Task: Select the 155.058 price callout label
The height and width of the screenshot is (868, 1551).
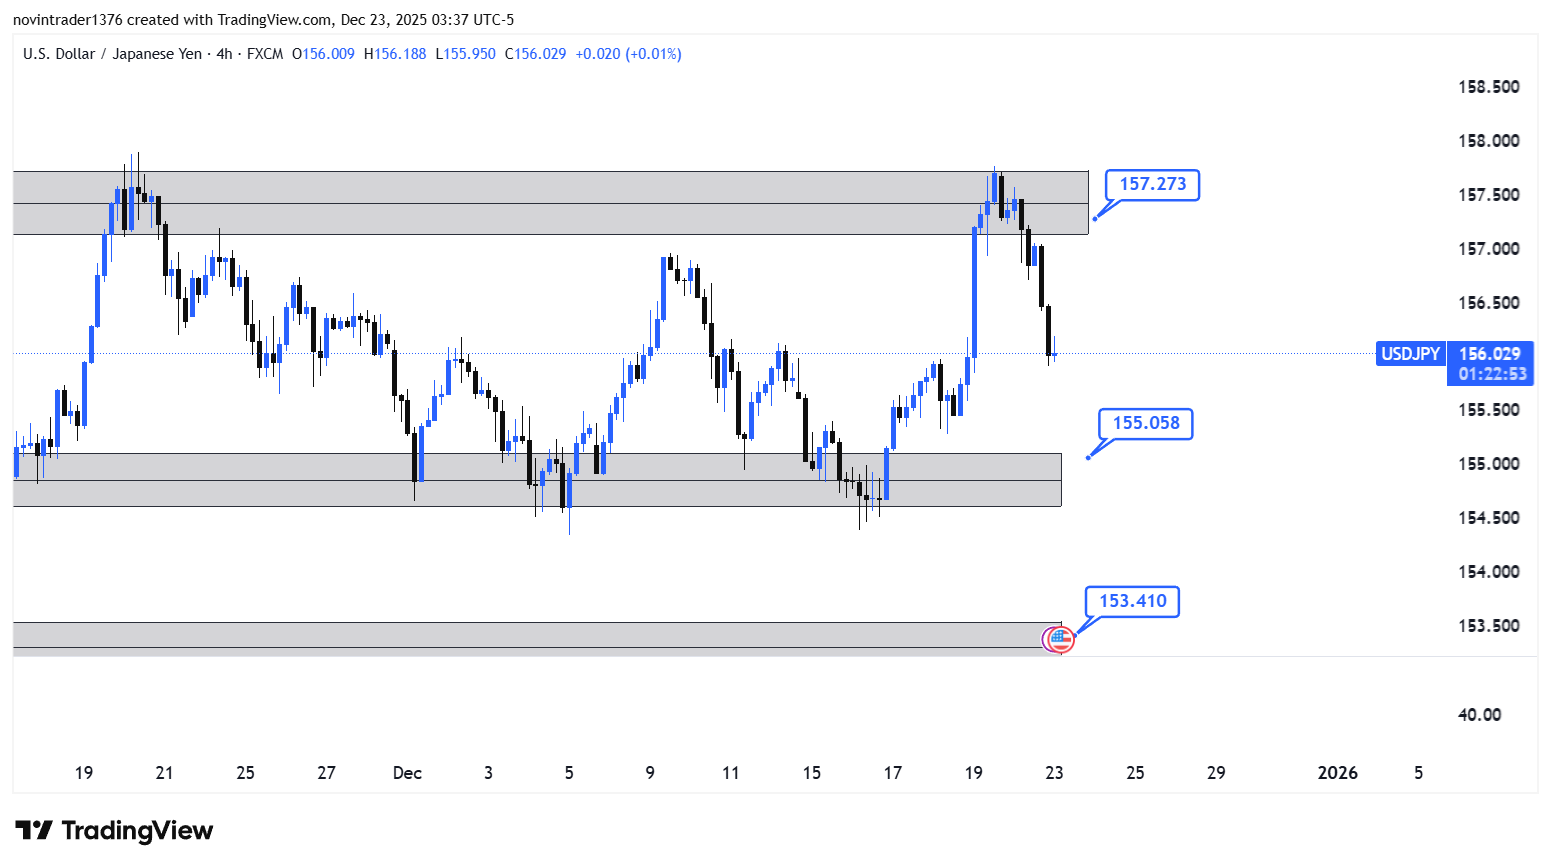Action: 1145,423
